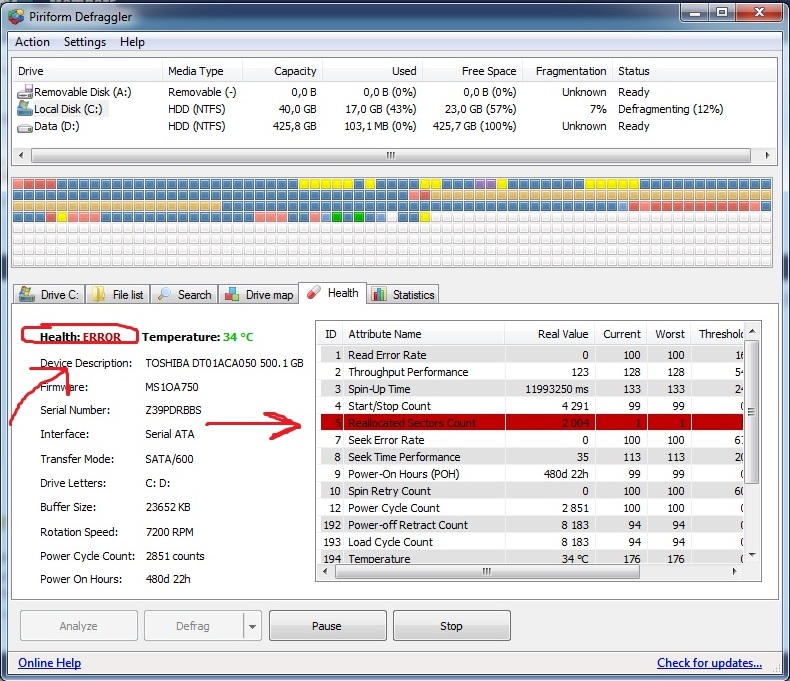
Task: Open the Settings menu
Action: coord(85,42)
